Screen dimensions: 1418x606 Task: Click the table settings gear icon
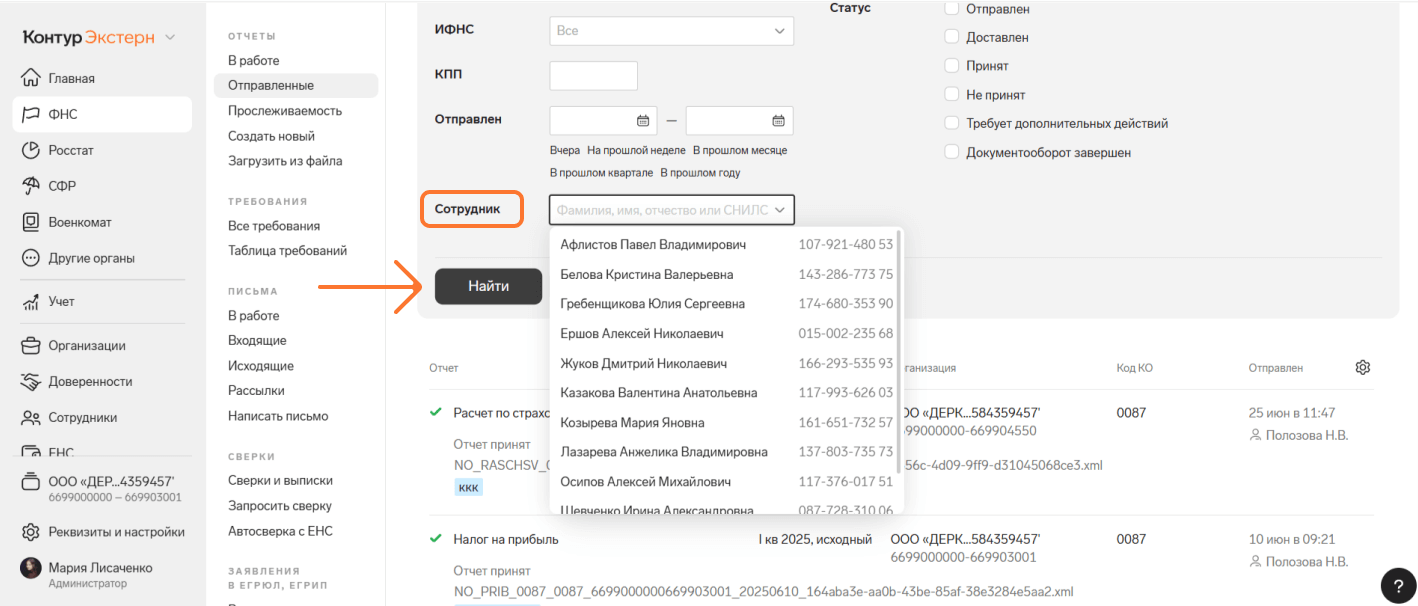coord(1362,367)
